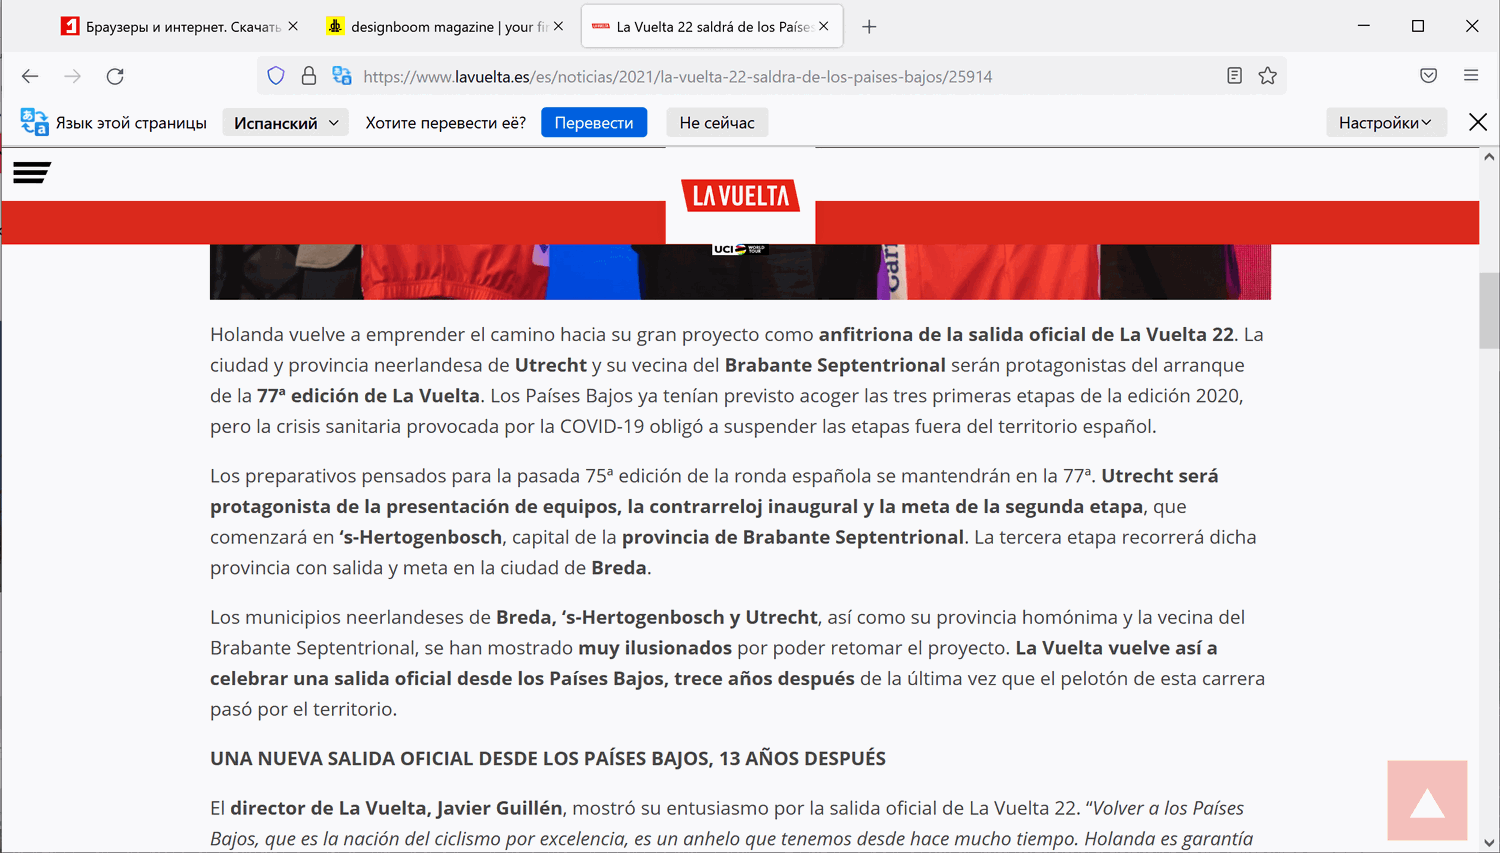The image size is (1500, 853).
Task: Reload the current page
Action: coord(115,76)
